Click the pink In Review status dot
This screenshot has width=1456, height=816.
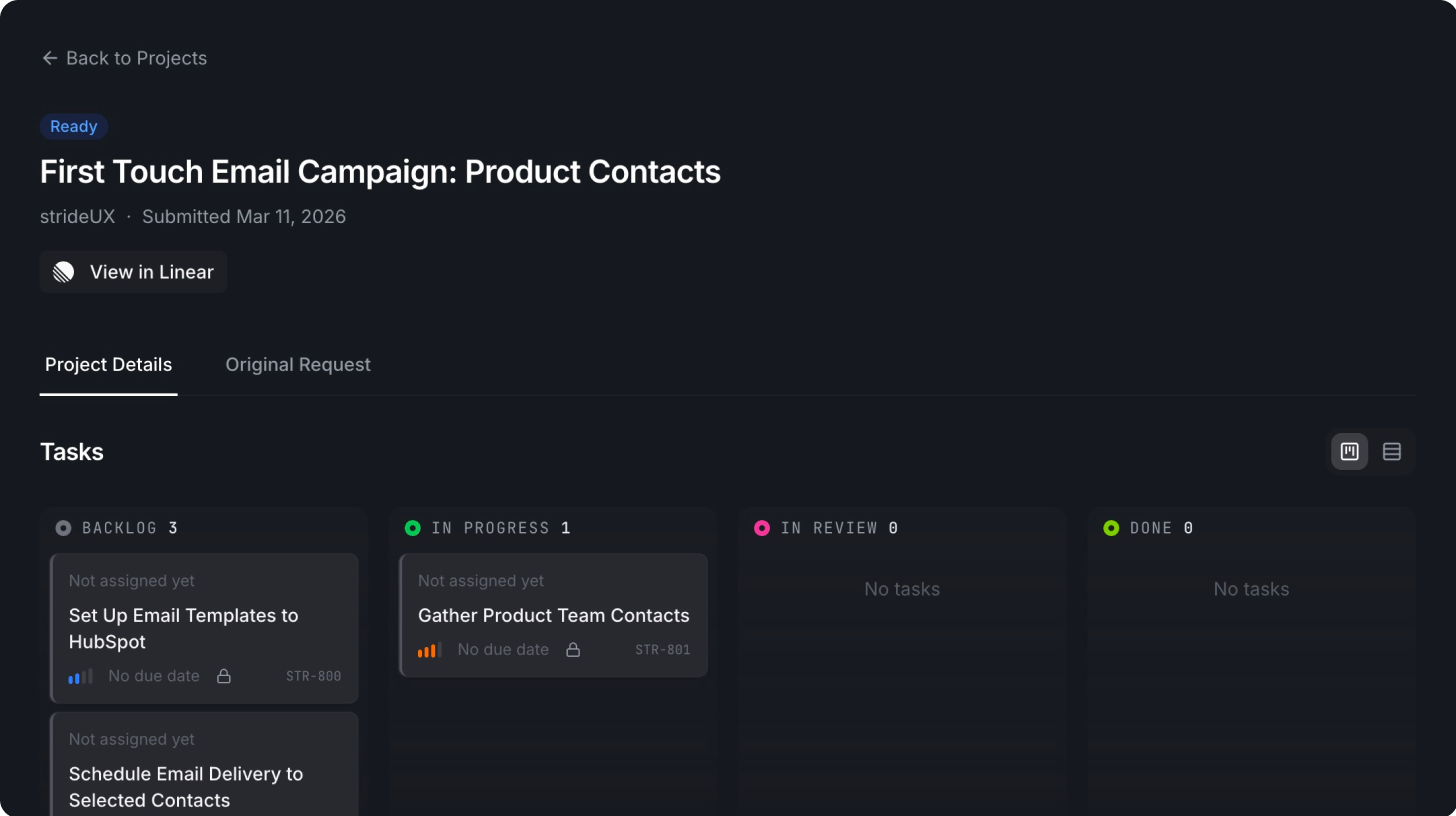click(762, 528)
